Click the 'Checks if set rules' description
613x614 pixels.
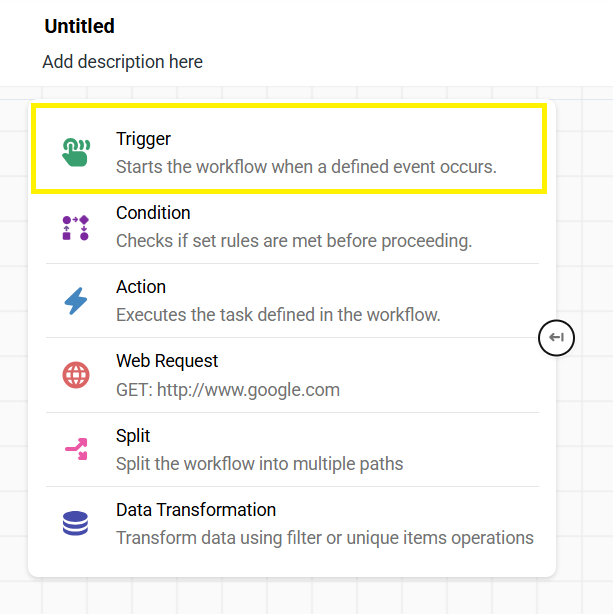[294, 241]
